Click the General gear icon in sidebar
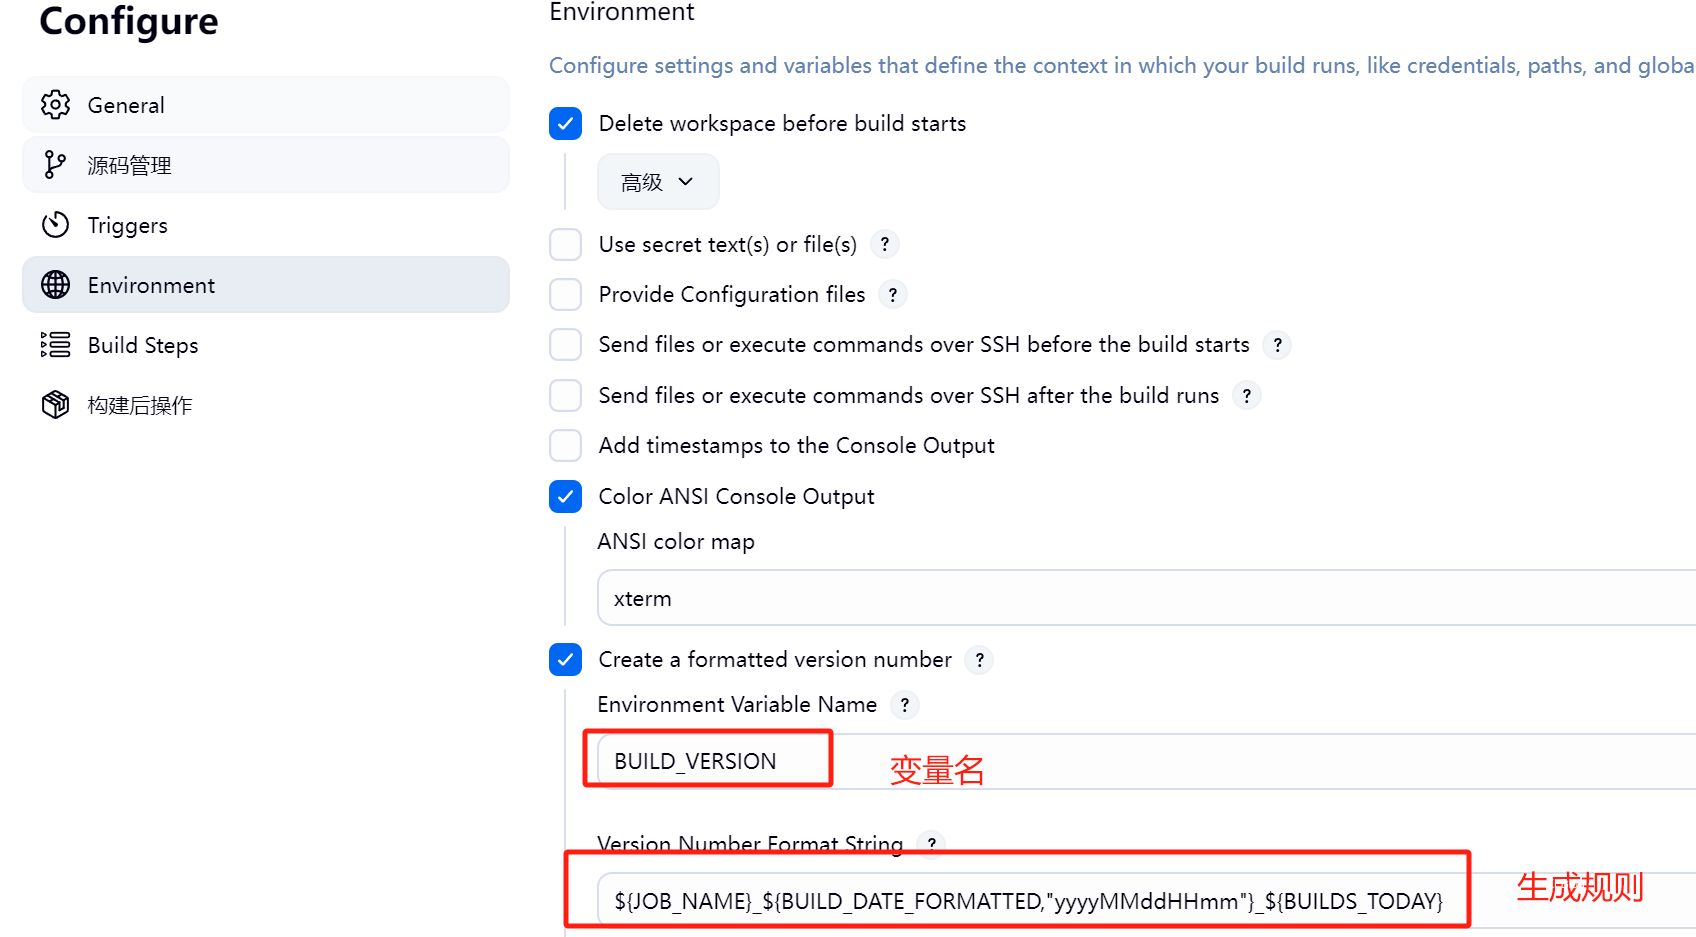 pos(56,105)
